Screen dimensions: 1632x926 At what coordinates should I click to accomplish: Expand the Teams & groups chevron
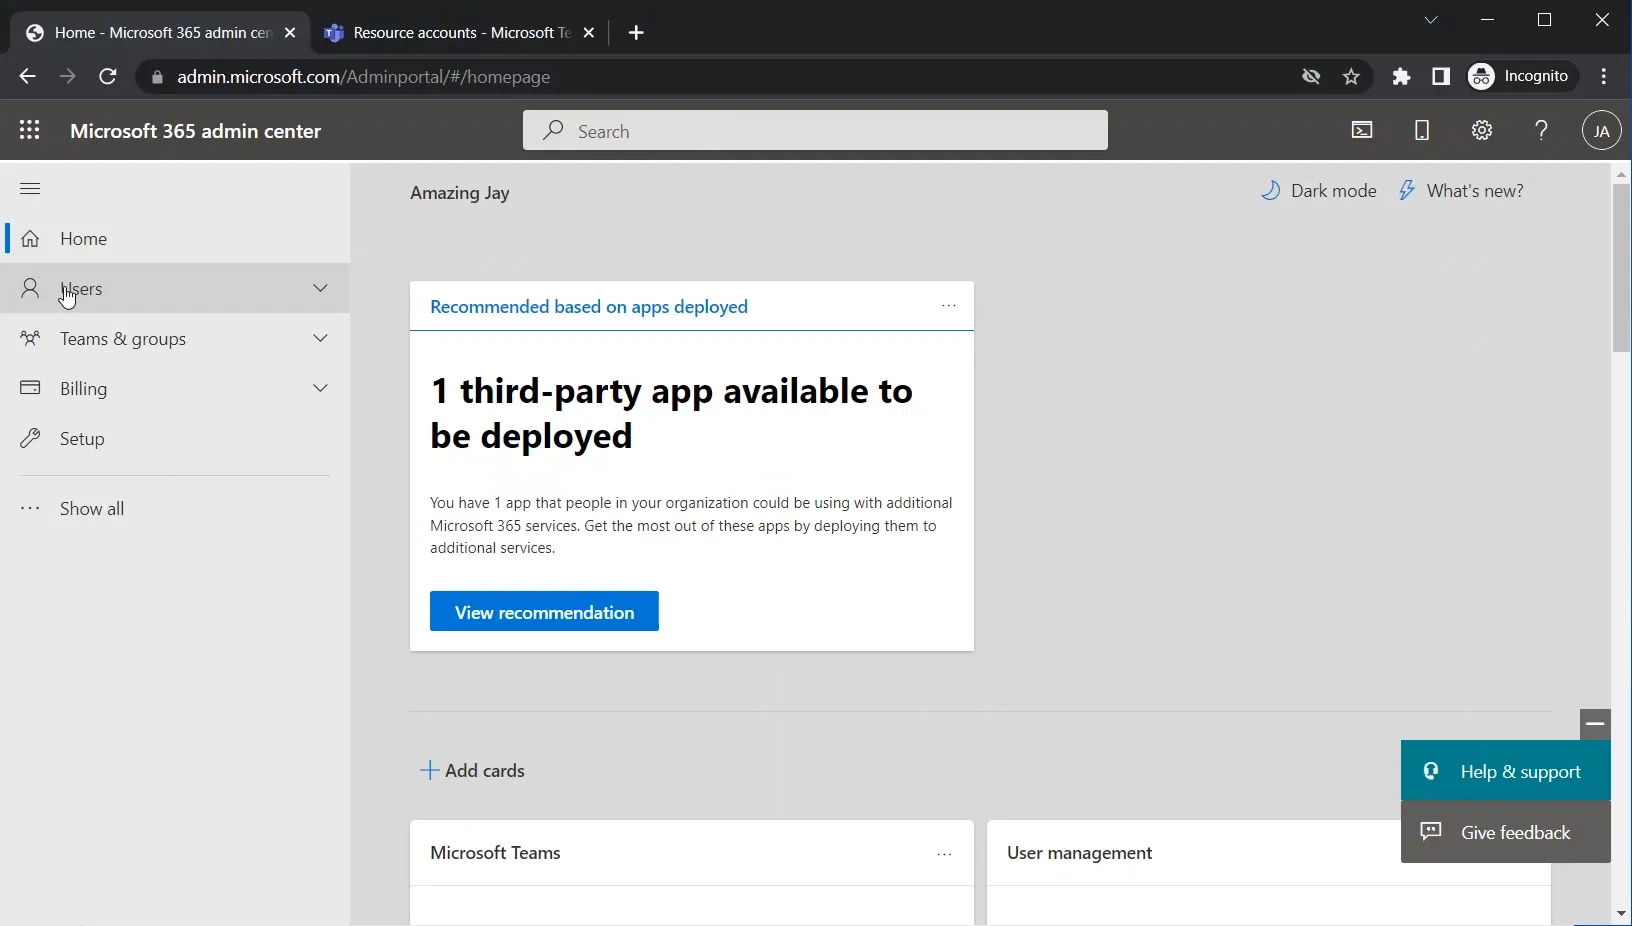[320, 339]
